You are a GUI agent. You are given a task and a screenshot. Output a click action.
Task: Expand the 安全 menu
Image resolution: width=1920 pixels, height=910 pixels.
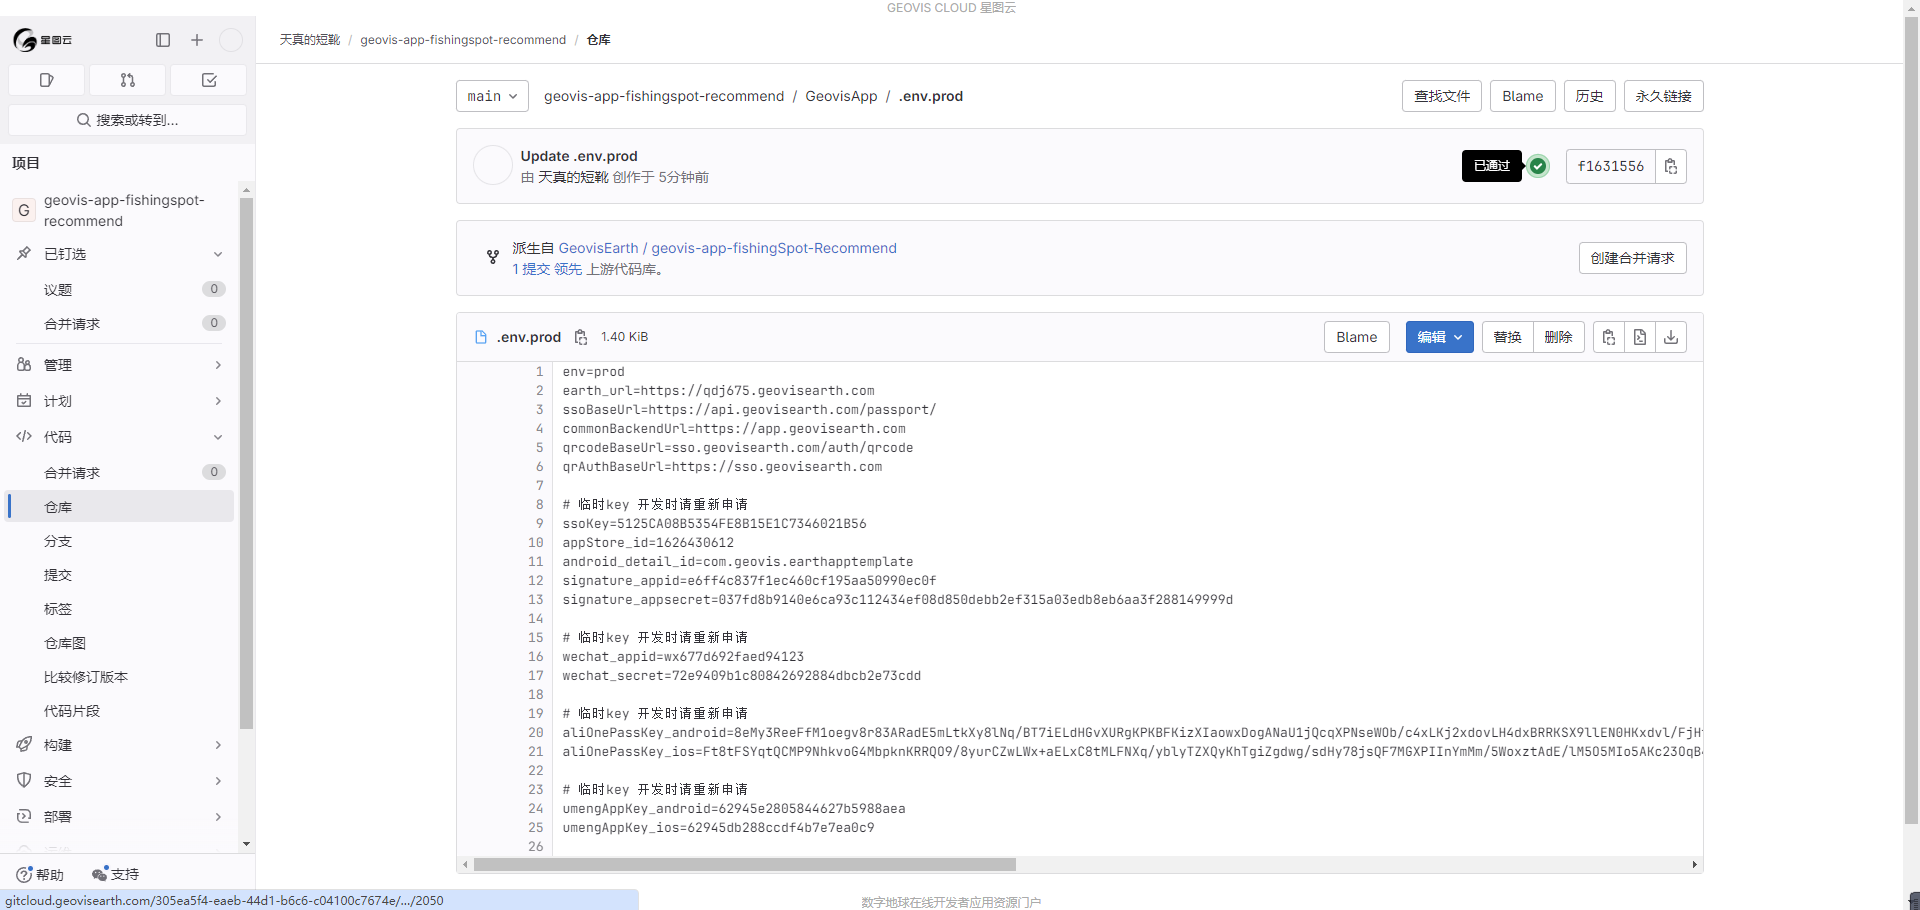coord(121,781)
